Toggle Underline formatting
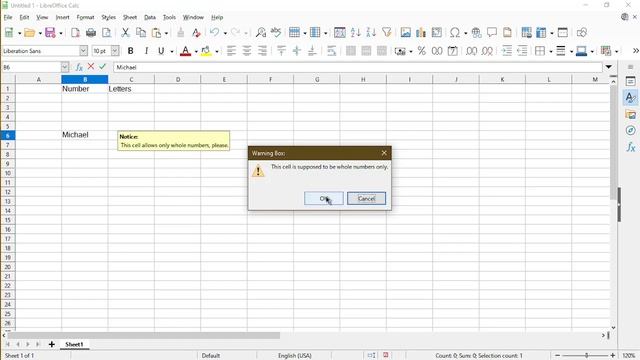The height and width of the screenshot is (360, 640). [161, 51]
